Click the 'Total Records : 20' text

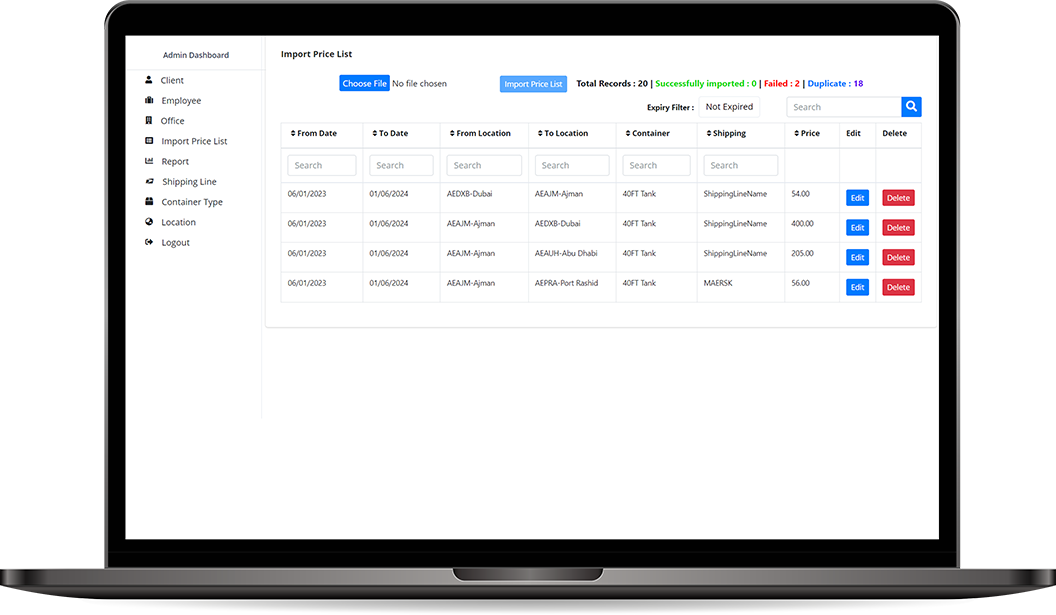tap(612, 84)
